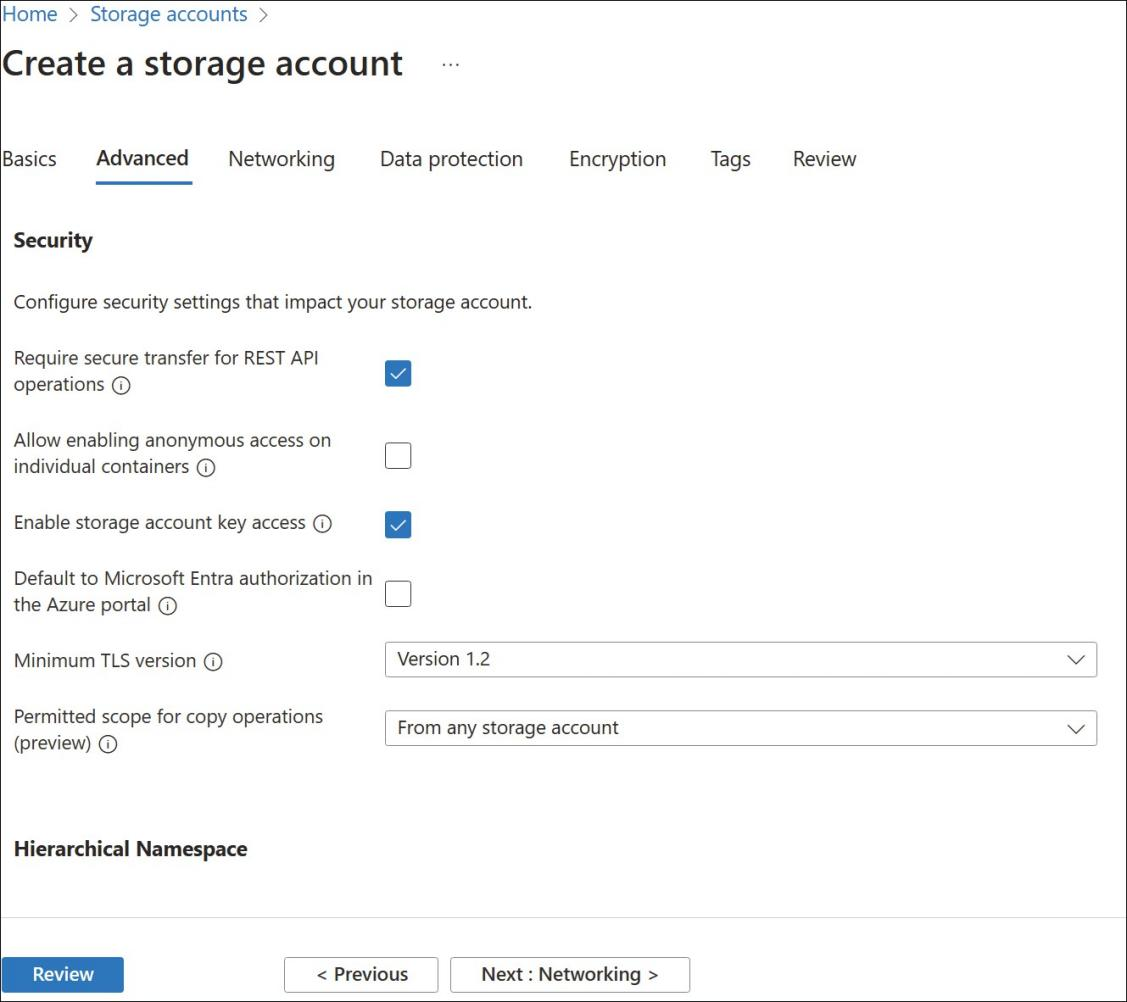Enable anonymous access on individual containers checkbox
This screenshot has width=1127, height=1002.
tap(397, 455)
